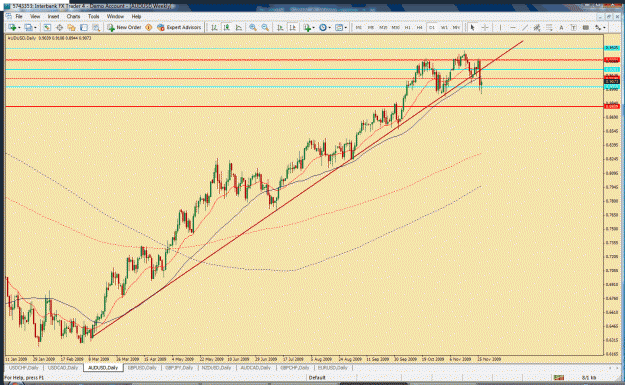Open the Insert menu
The image size is (625, 385).
point(53,16)
